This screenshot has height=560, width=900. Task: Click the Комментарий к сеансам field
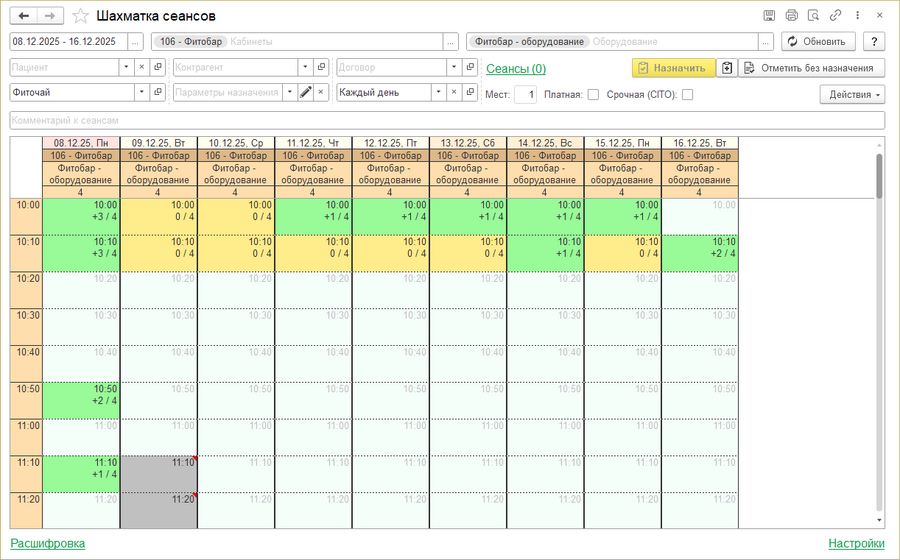click(447, 119)
